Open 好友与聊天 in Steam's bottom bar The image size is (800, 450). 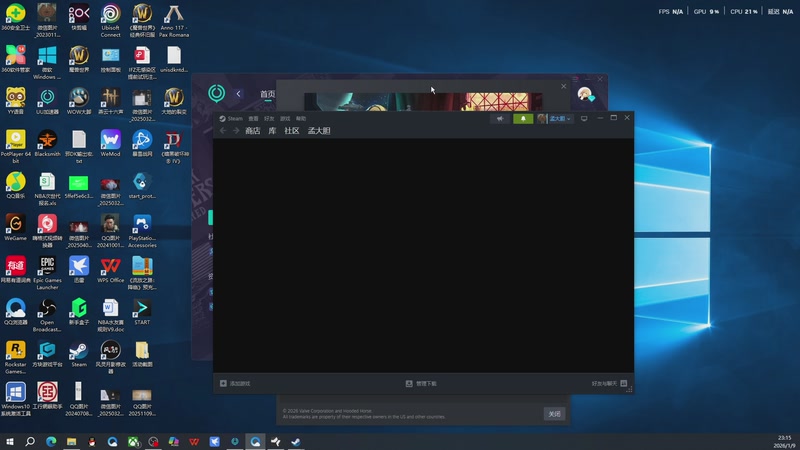(609, 383)
